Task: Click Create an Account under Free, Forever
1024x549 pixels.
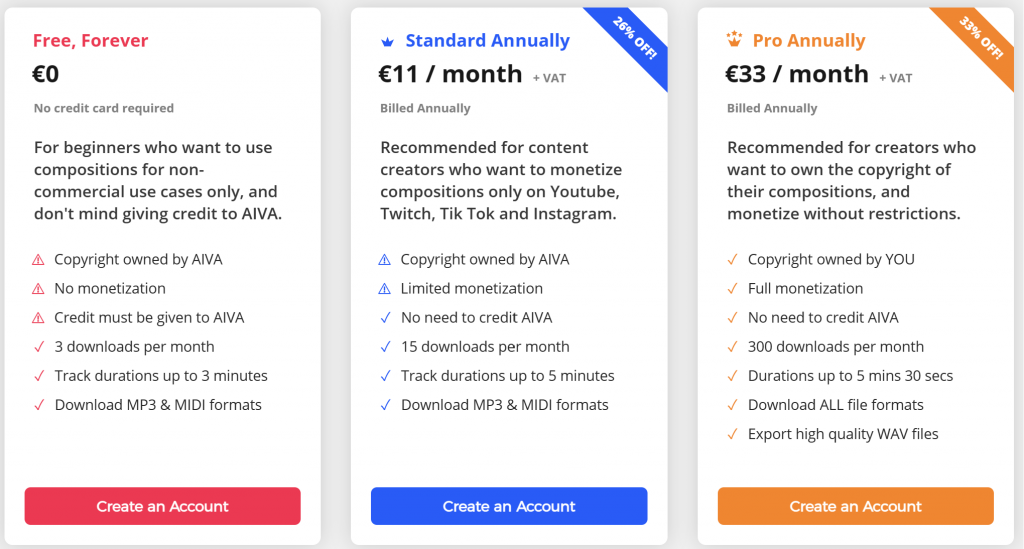Action: [x=163, y=506]
